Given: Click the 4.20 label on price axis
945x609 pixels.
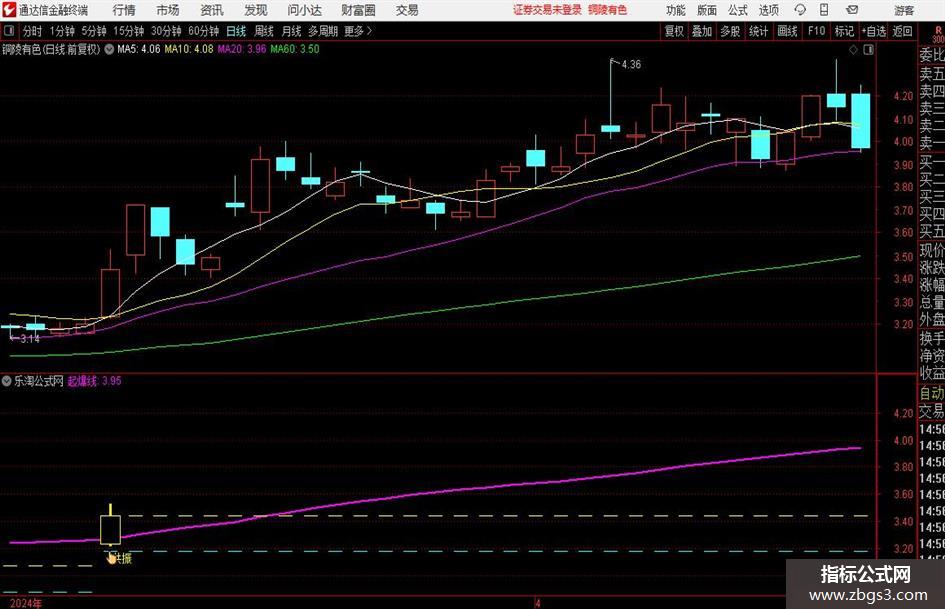Looking at the screenshot, I should [903, 96].
